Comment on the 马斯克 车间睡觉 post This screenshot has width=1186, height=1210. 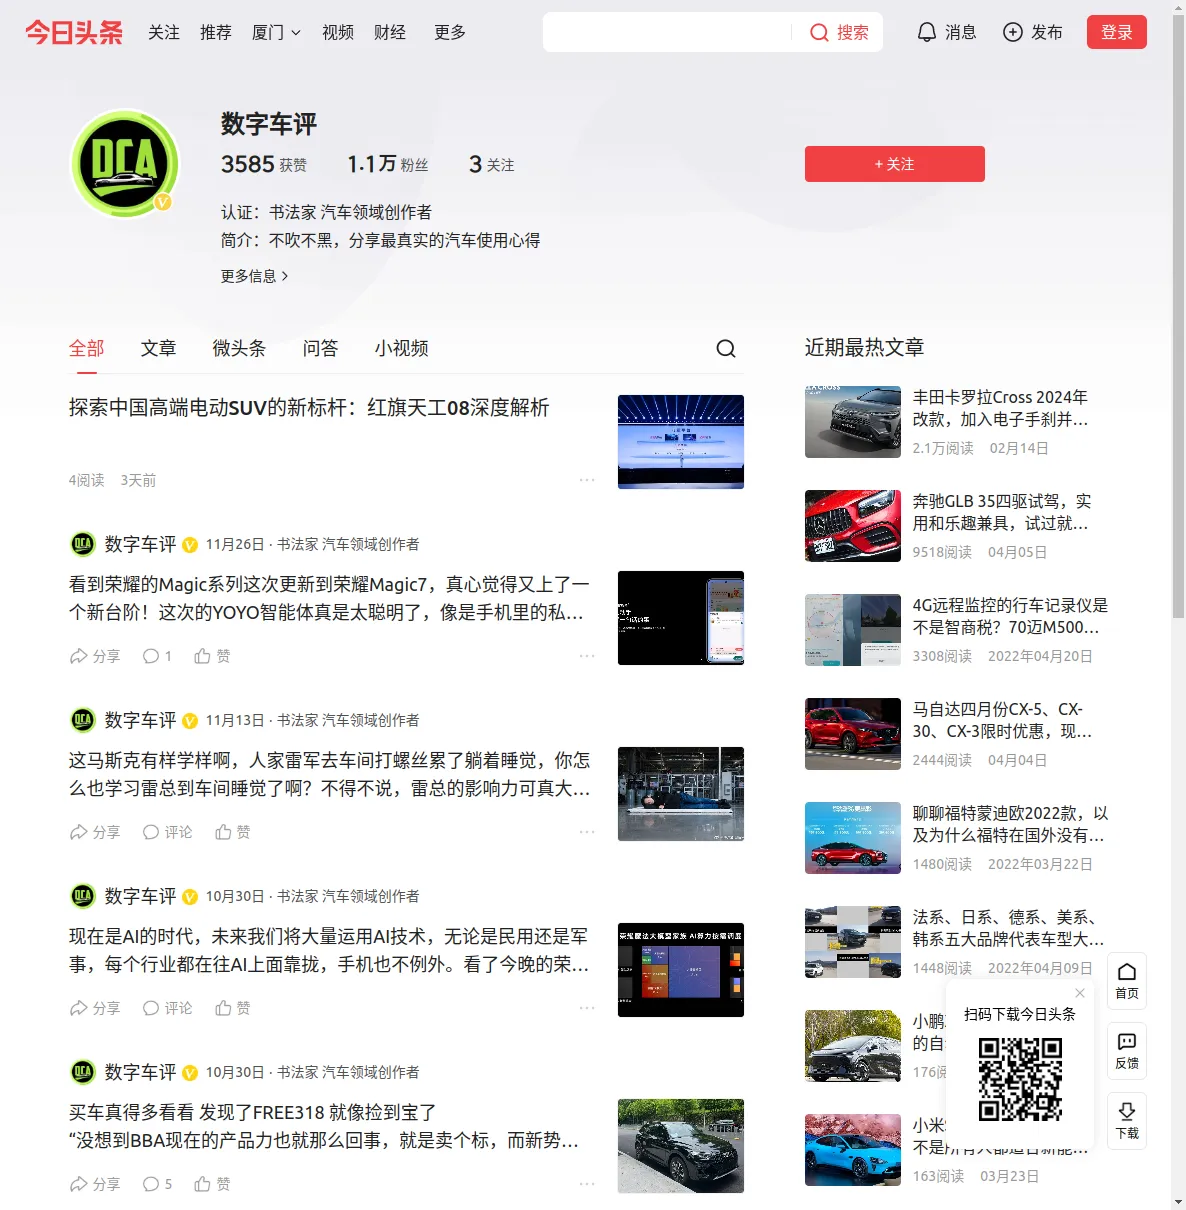tap(167, 832)
